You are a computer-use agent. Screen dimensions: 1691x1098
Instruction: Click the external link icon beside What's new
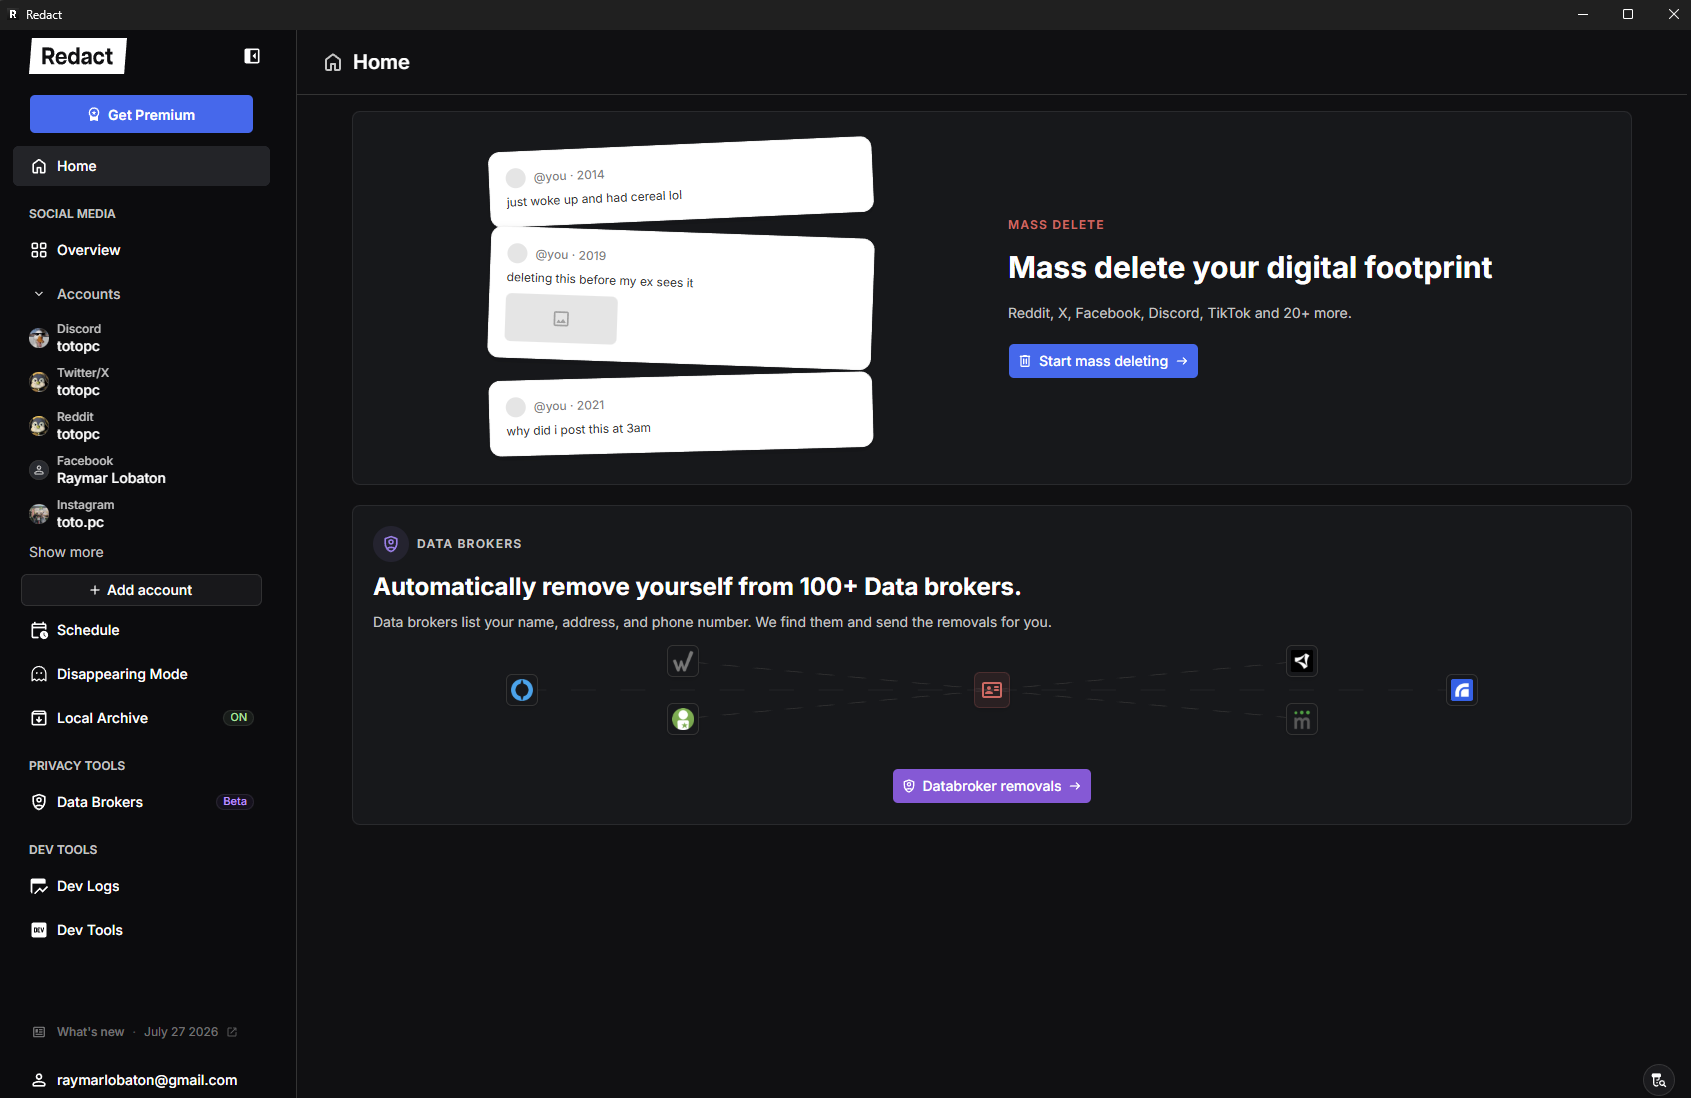(232, 1032)
